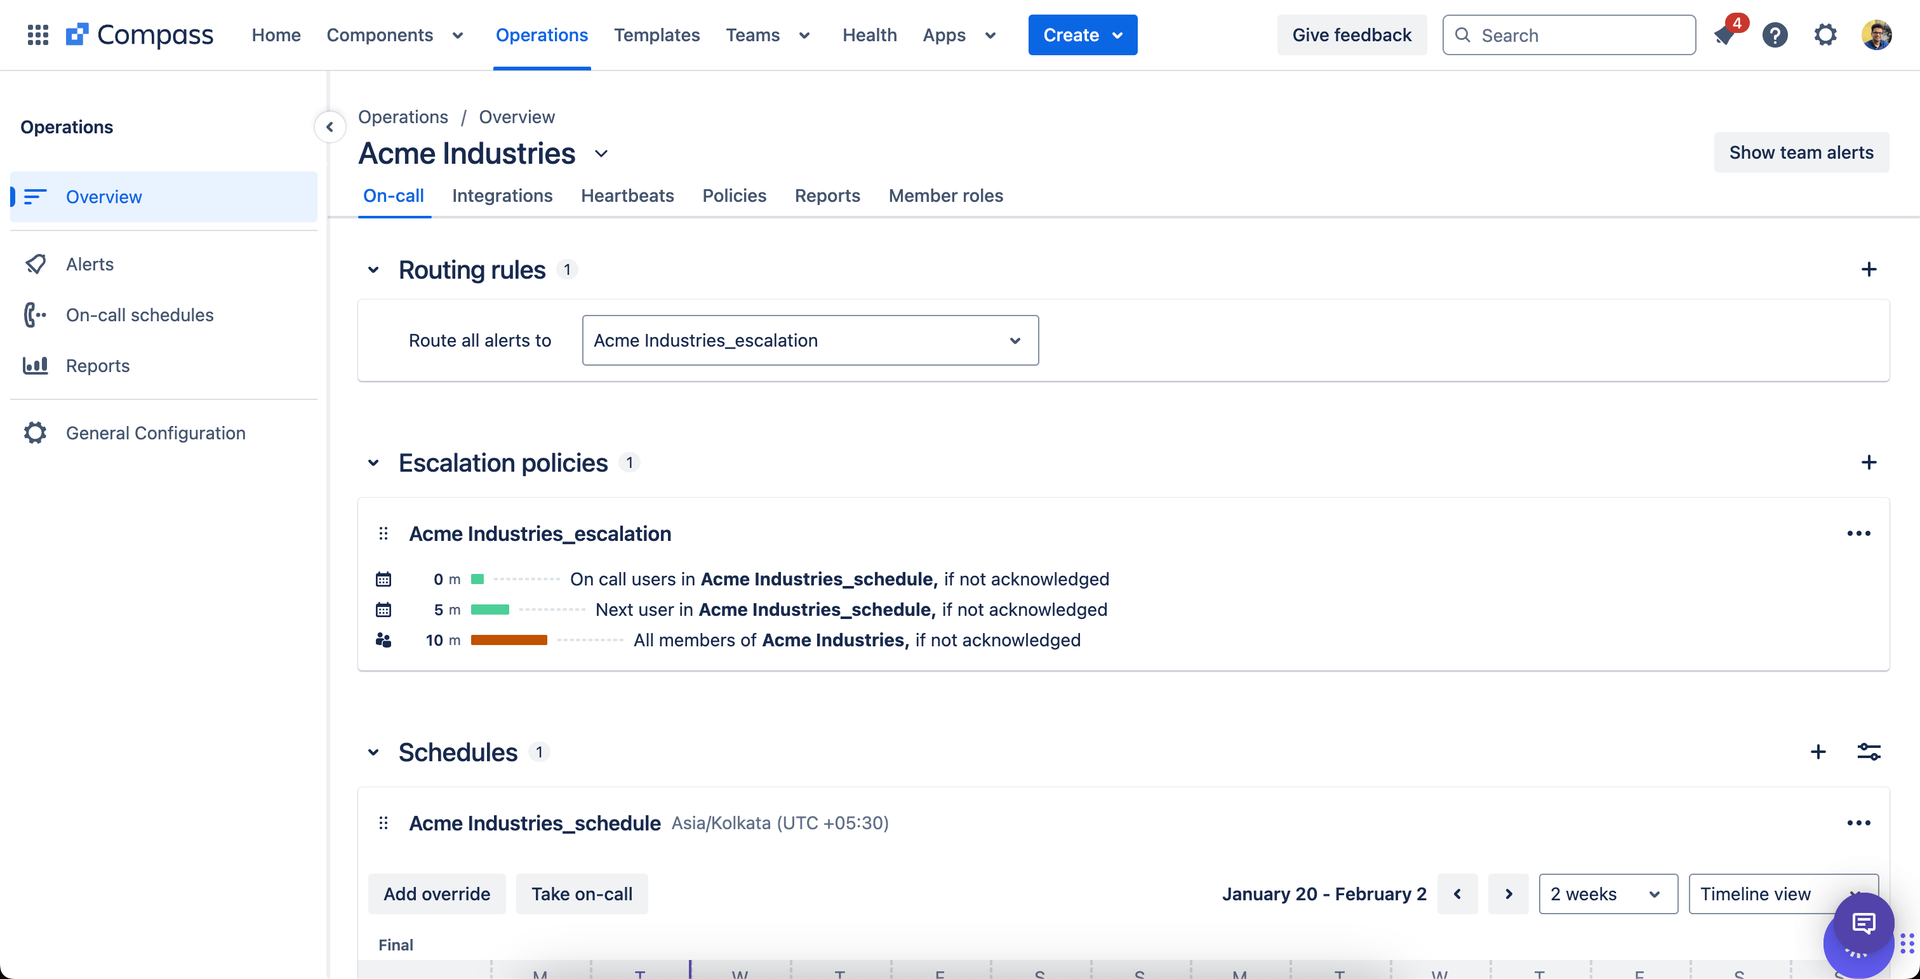Switch to the Heartbeats tab

pos(627,196)
